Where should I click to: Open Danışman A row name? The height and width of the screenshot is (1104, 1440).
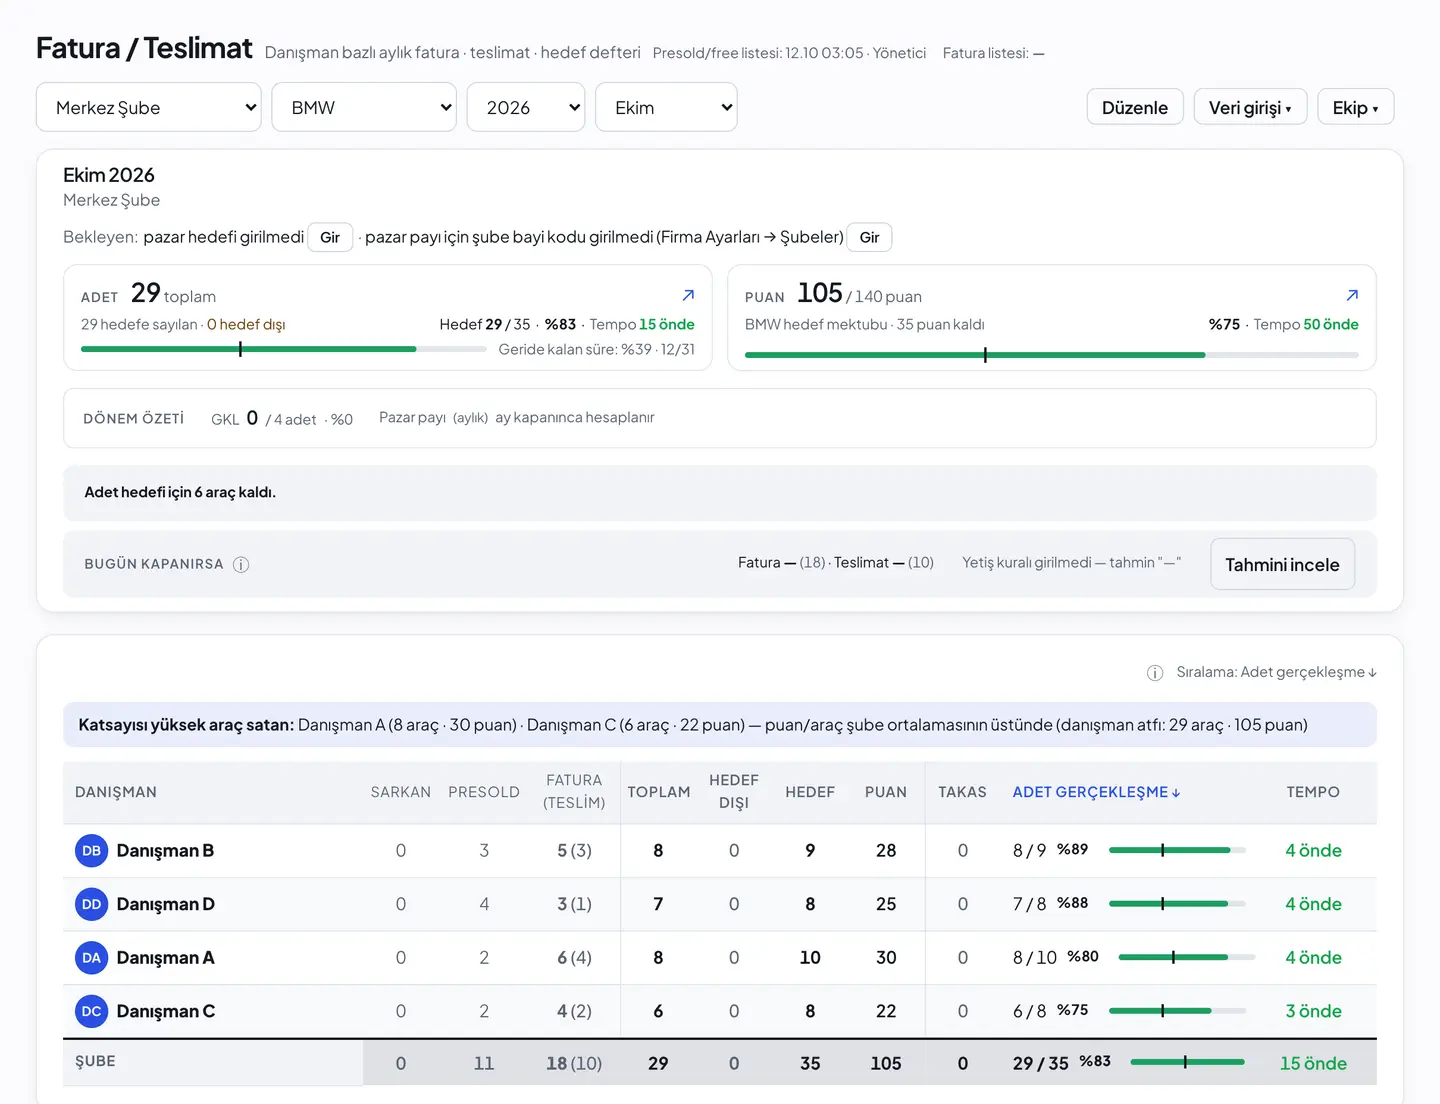click(165, 958)
